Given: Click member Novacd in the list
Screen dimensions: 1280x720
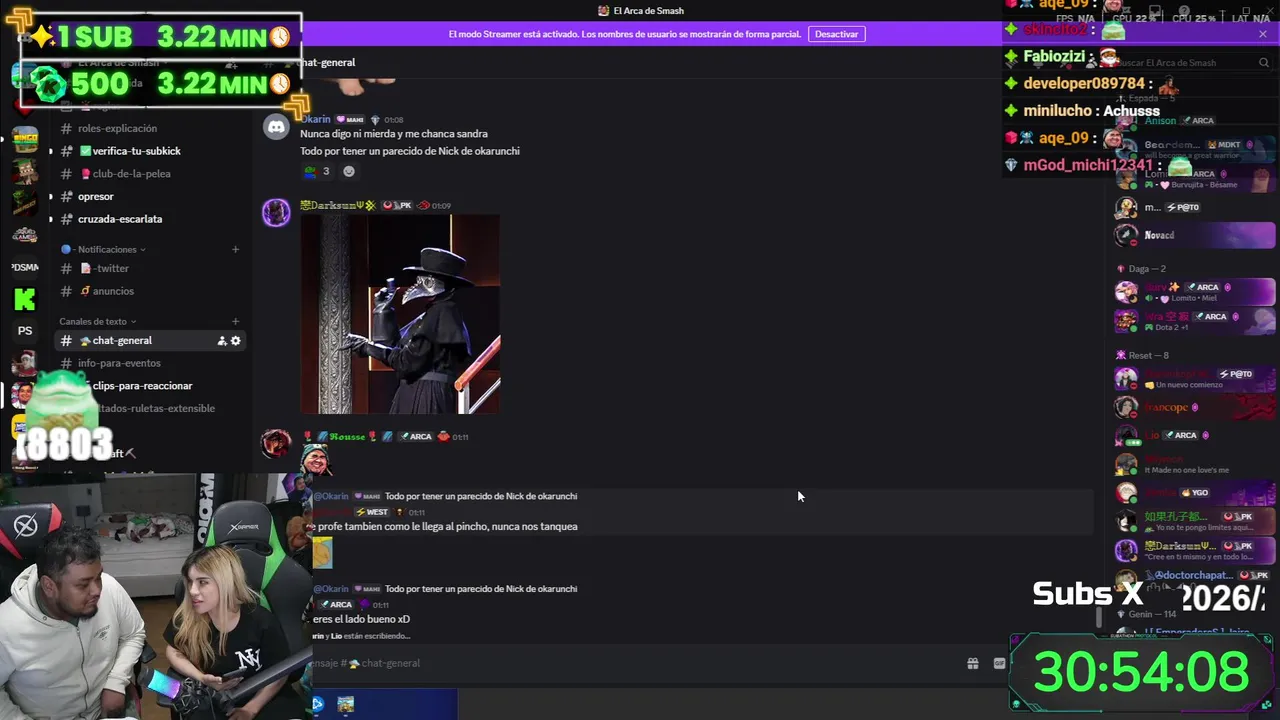Looking at the screenshot, I should click(x=1195, y=235).
